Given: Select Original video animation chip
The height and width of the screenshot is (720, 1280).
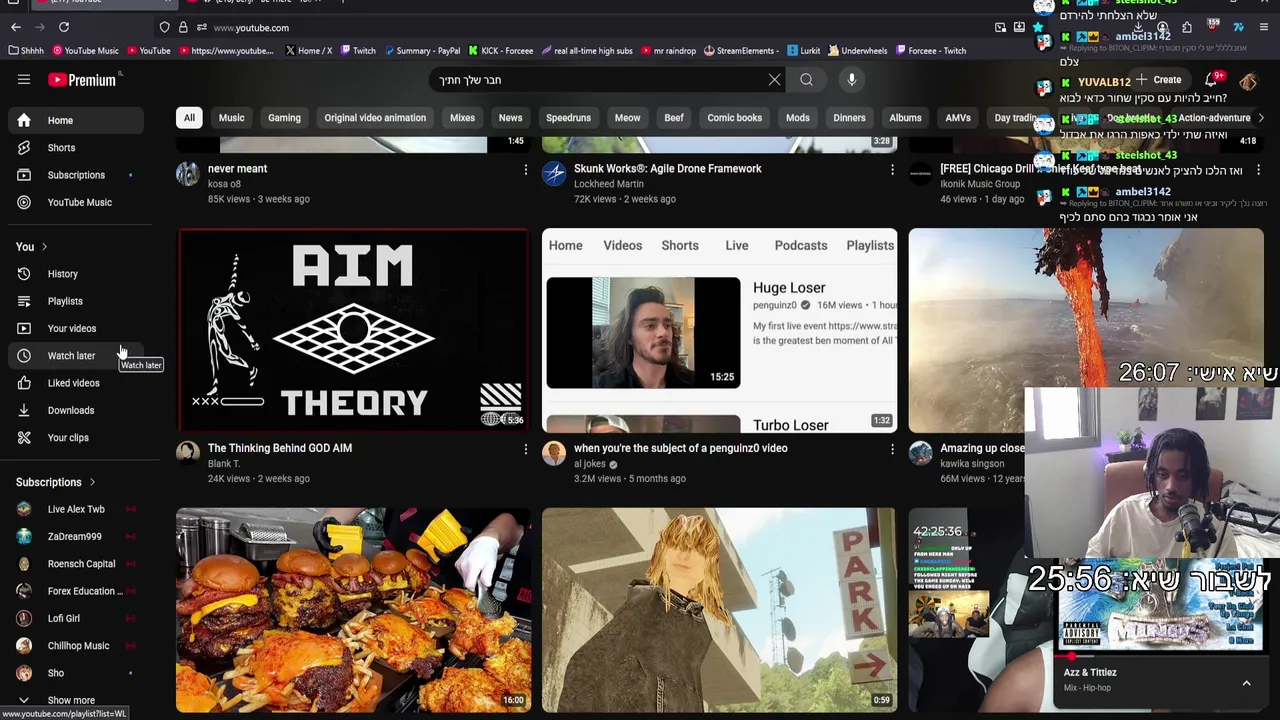Looking at the screenshot, I should [375, 118].
